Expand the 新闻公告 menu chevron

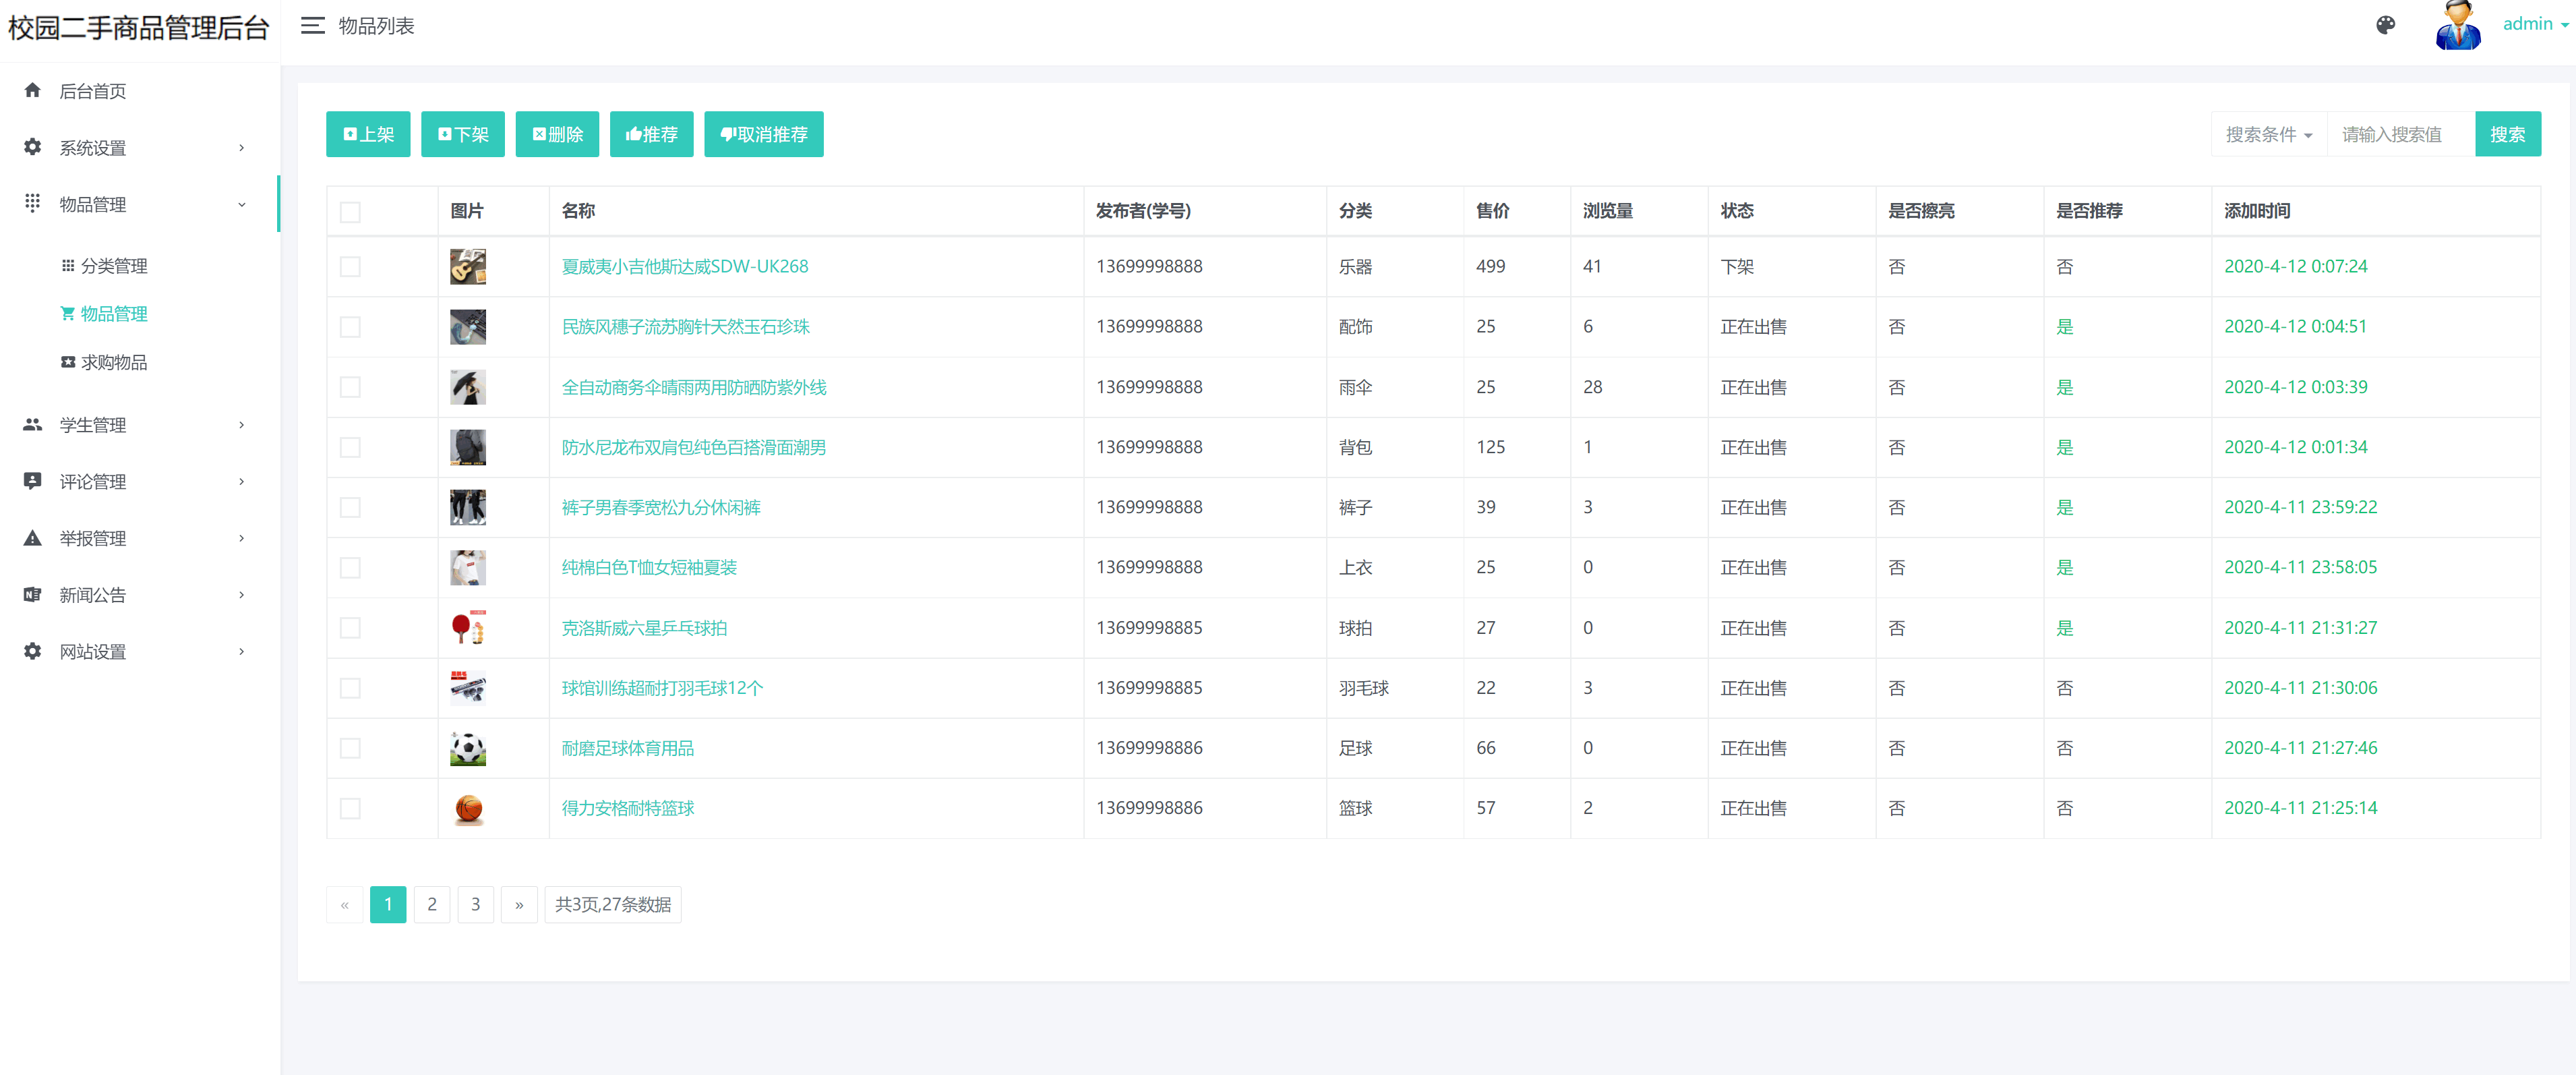point(241,595)
